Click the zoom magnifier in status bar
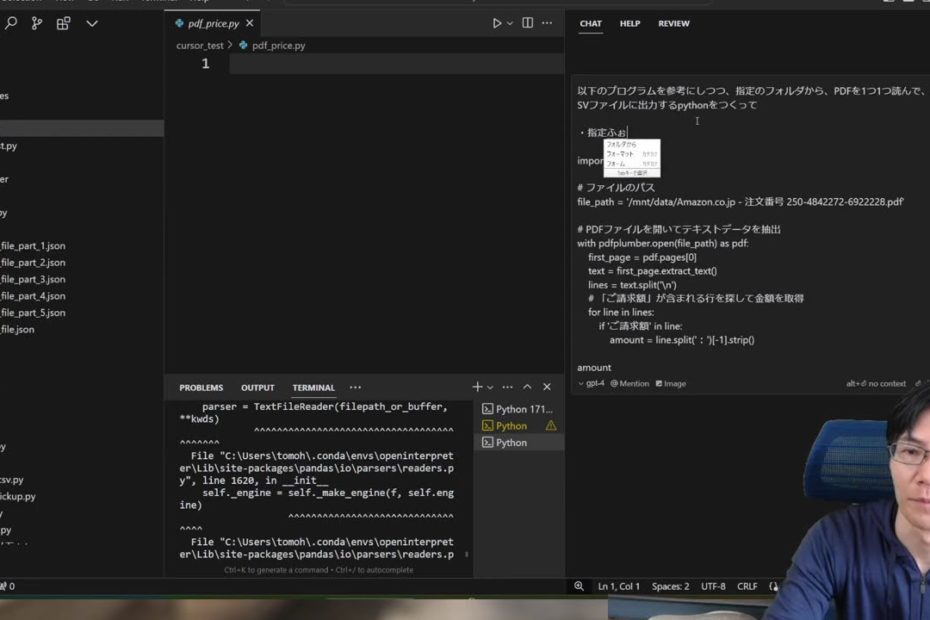 tap(579, 586)
